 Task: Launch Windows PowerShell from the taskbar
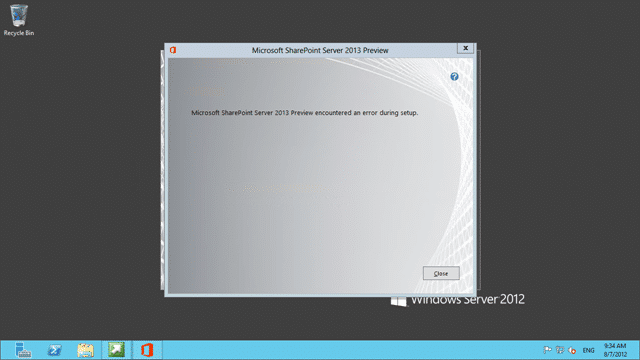point(54,350)
